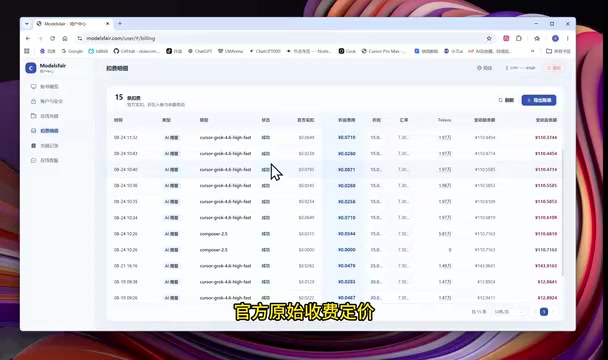The width and height of the screenshot is (608, 360).
Task: Click the 08-21 16:16 time cell
Action: tap(126, 266)
